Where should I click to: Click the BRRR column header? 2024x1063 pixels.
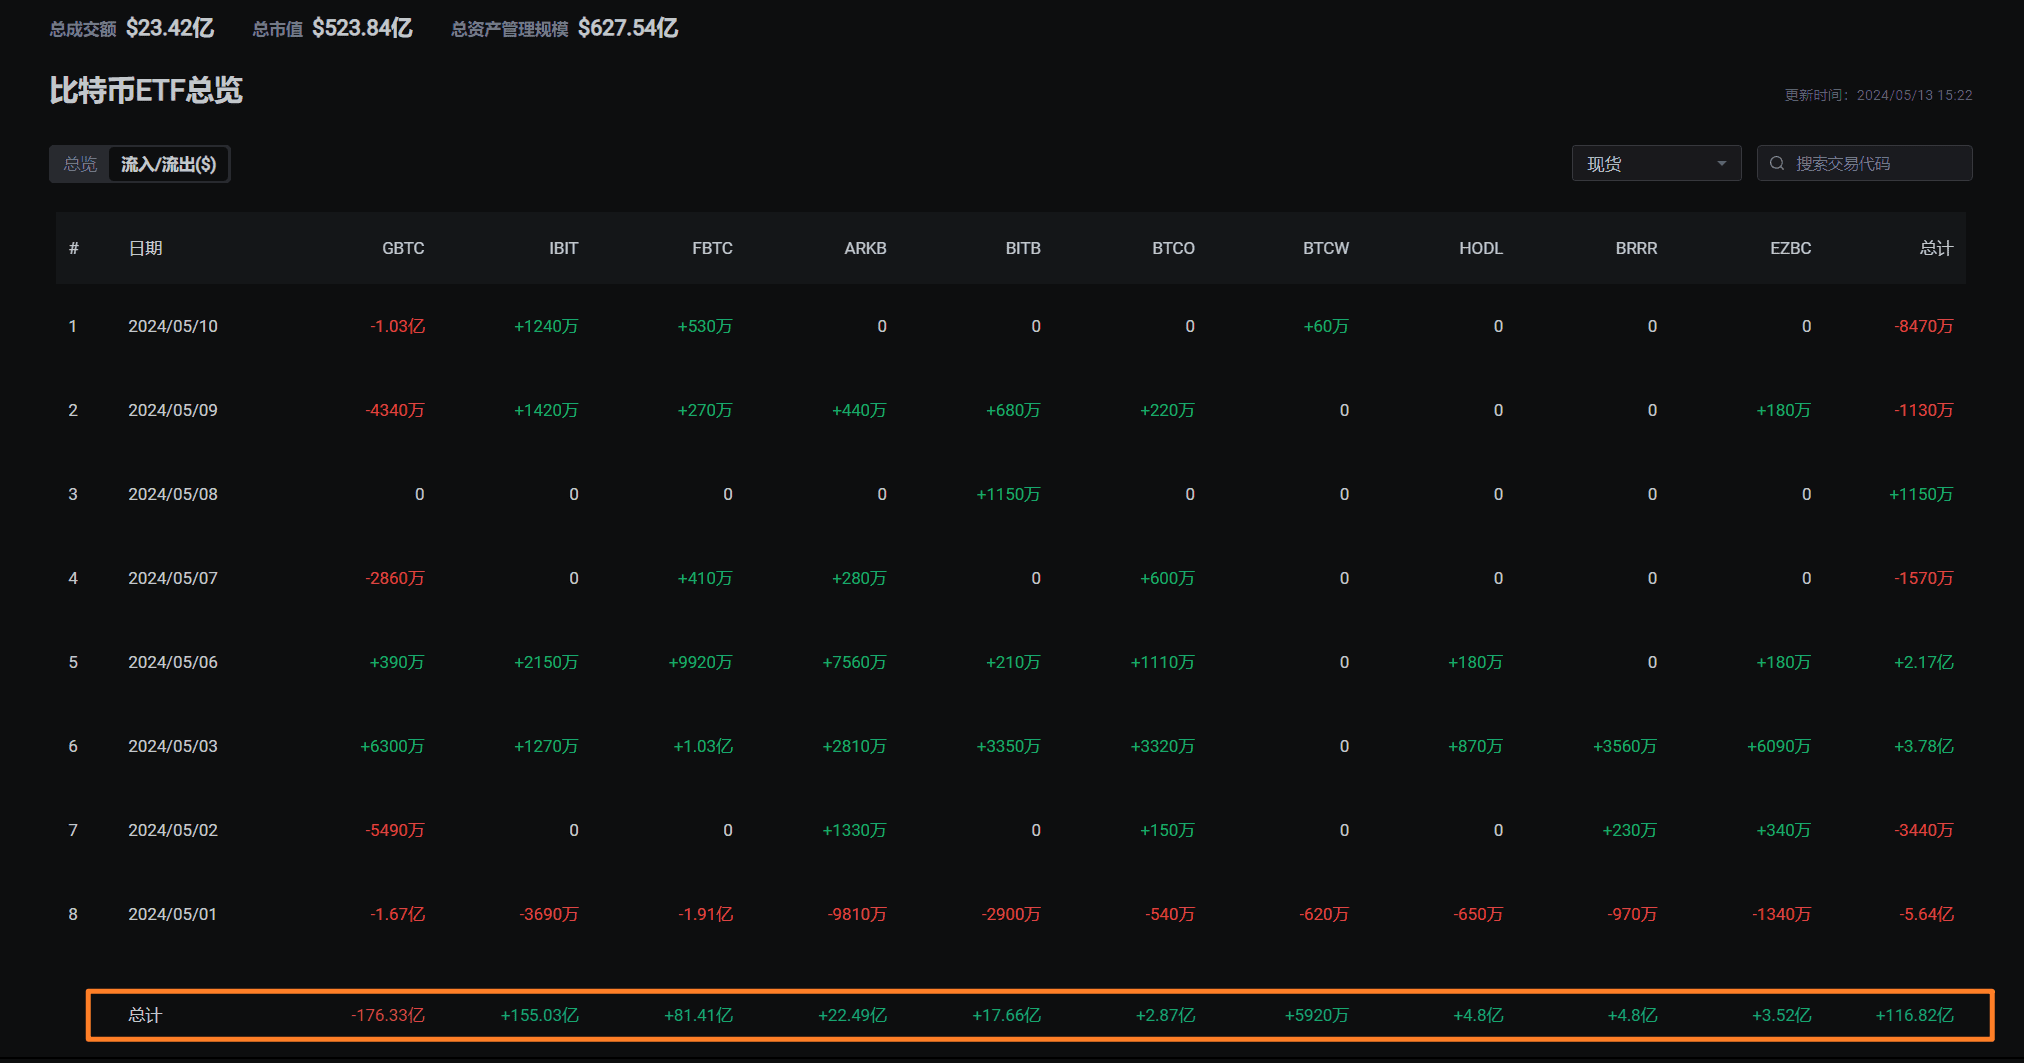[x=1636, y=248]
